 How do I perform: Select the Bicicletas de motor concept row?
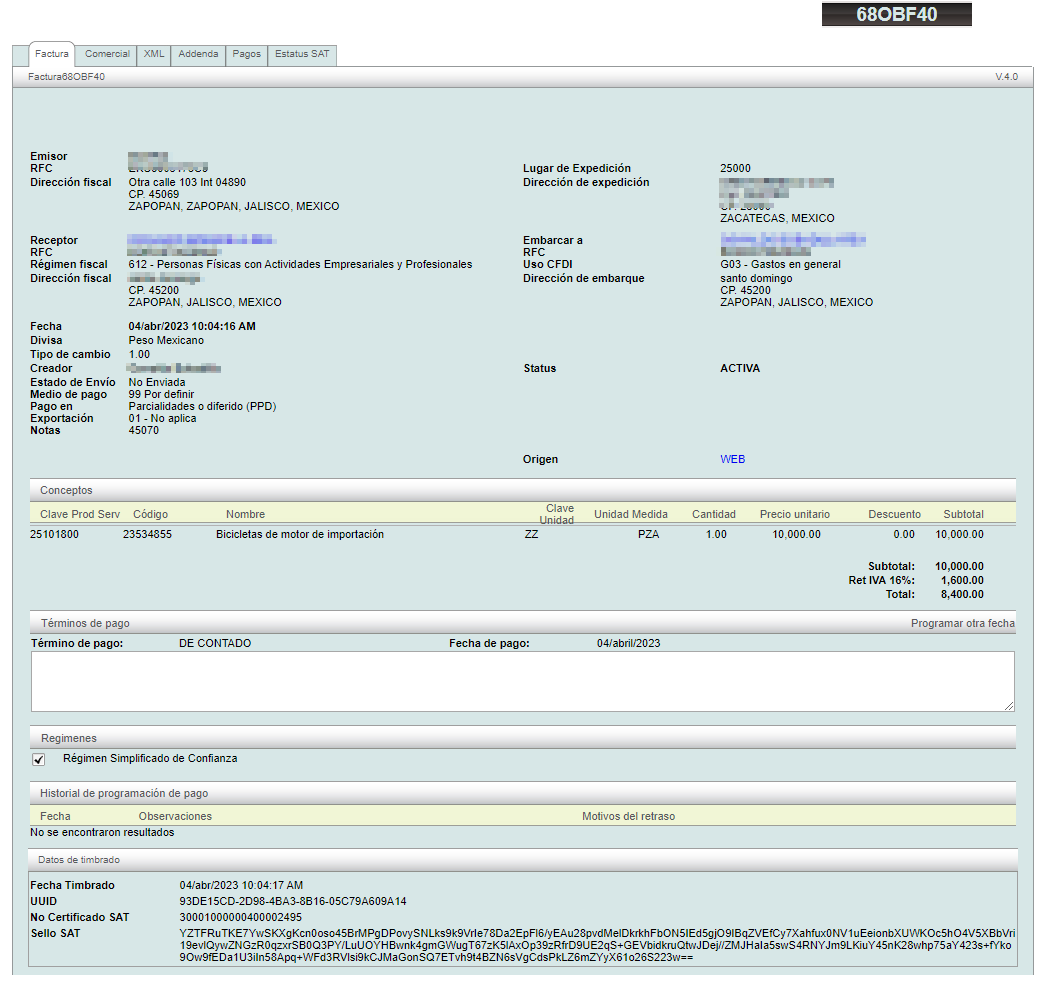coord(300,534)
